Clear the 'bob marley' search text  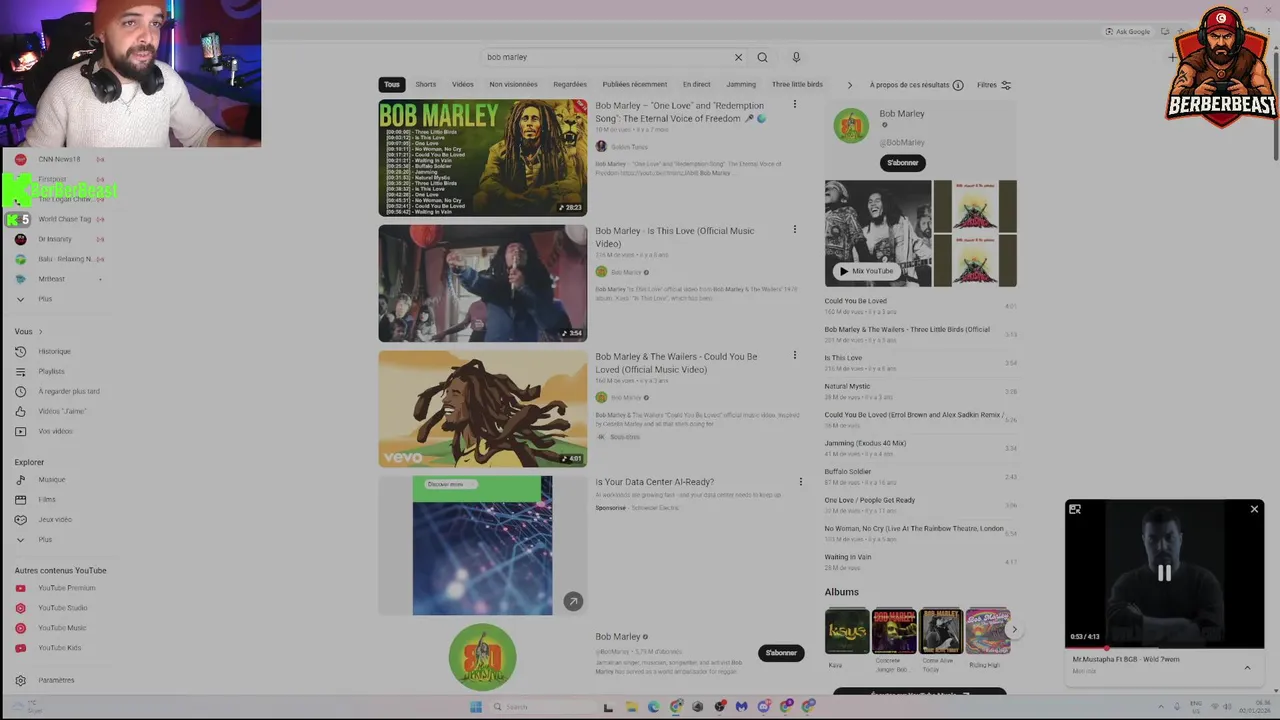pos(738,57)
